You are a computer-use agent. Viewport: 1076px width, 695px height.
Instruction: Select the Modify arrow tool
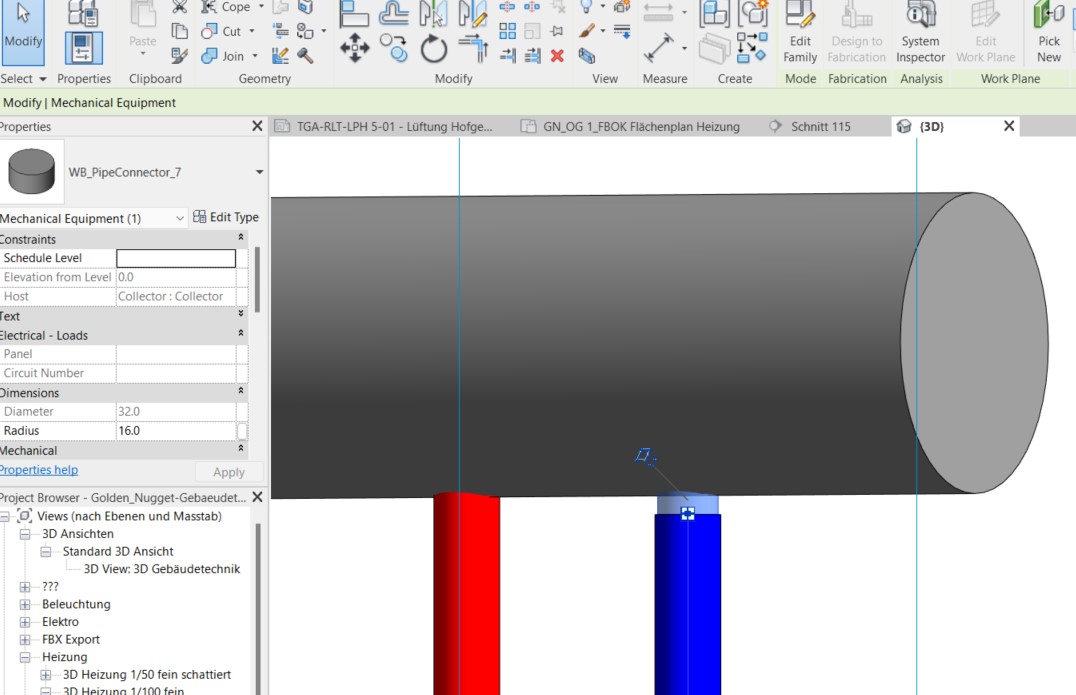pos(23,28)
